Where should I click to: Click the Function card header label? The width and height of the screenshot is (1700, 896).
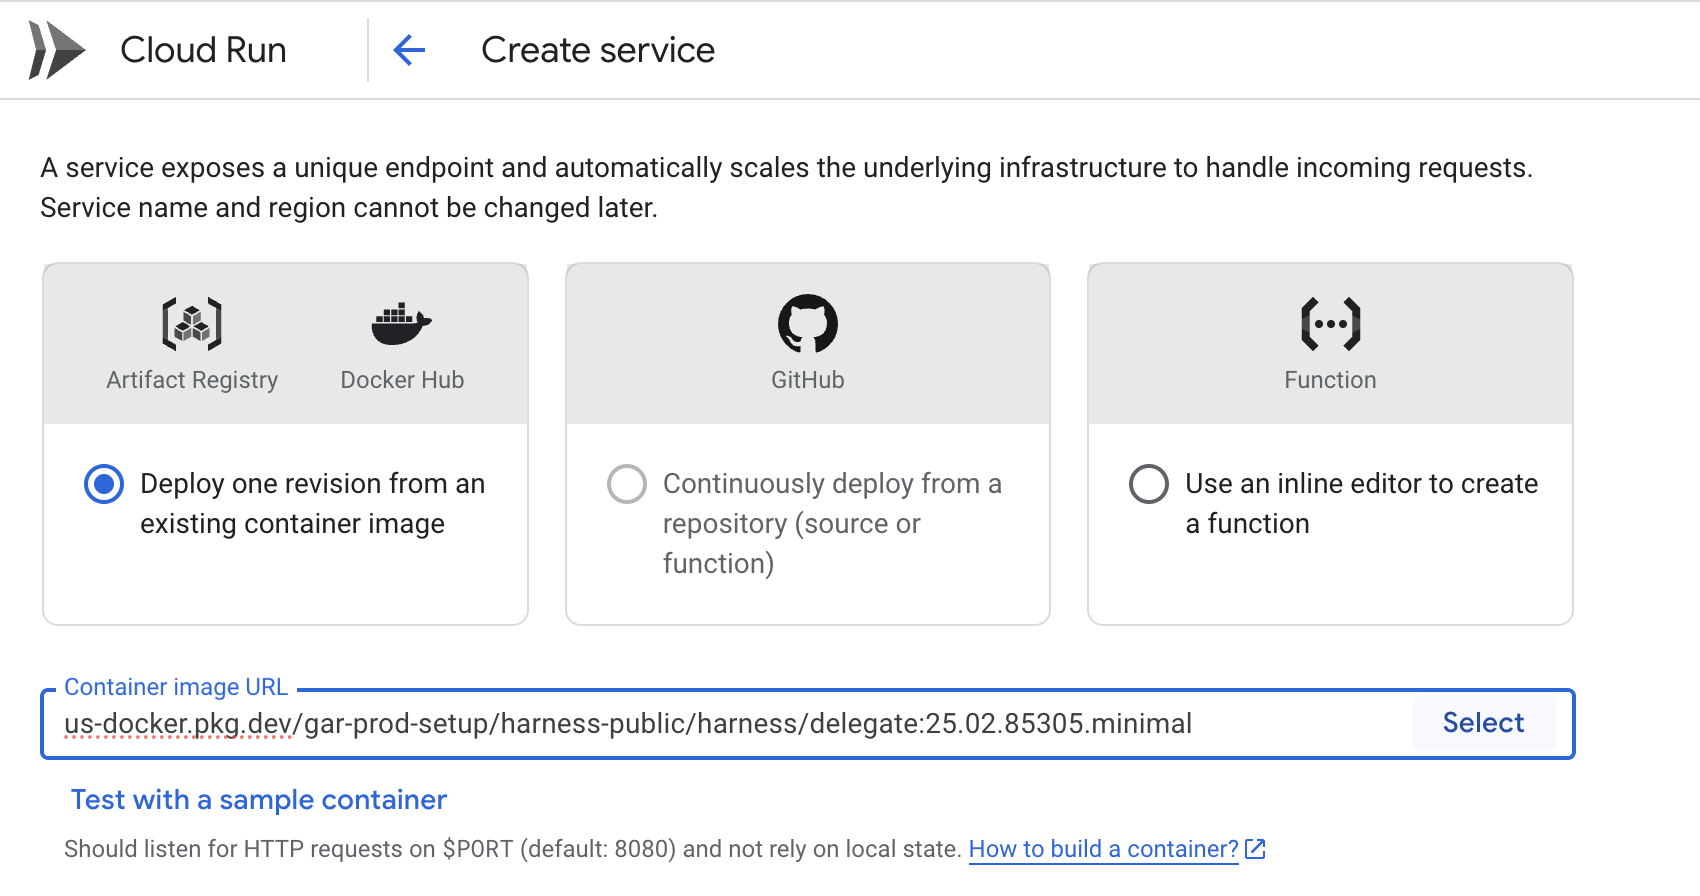coord(1330,380)
